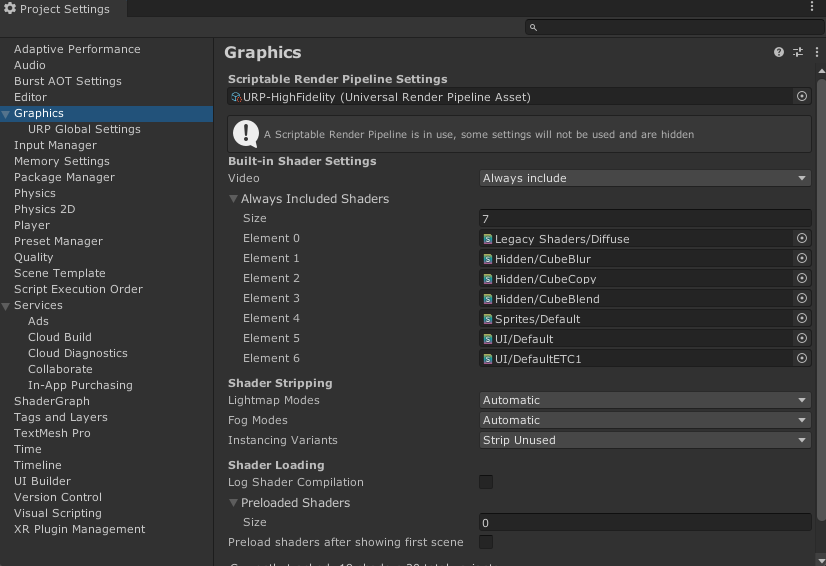Click the Always Included Shaders Size field
826x566 pixels.
644,218
